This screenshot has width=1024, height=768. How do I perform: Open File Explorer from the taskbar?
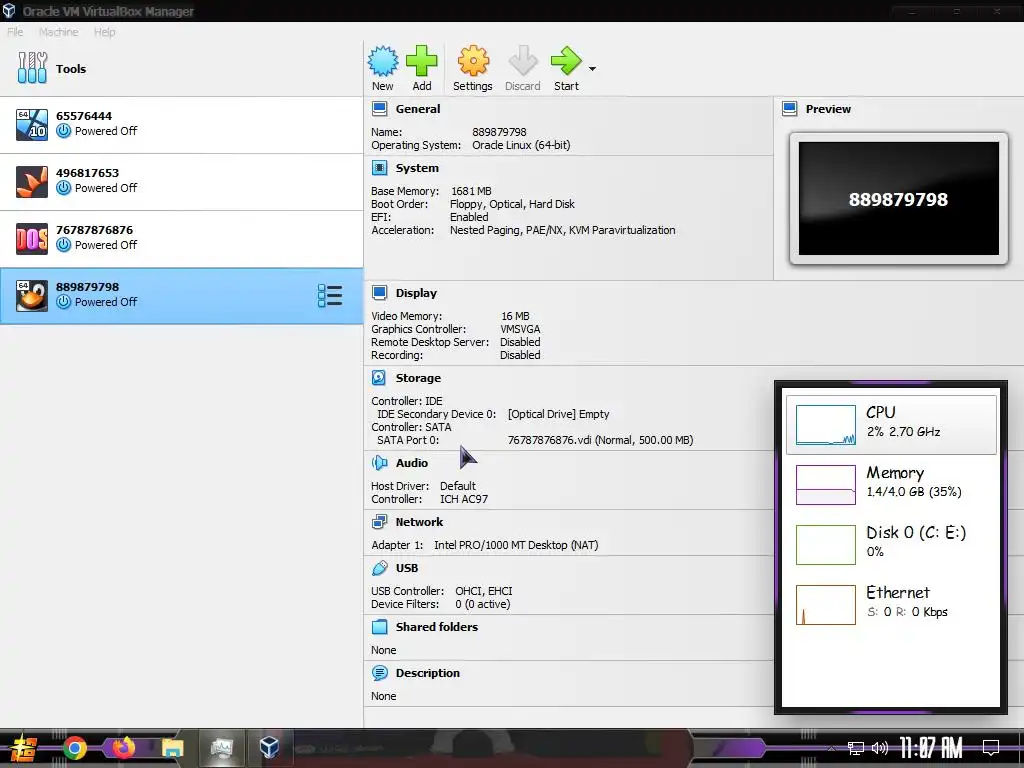click(x=172, y=748)
